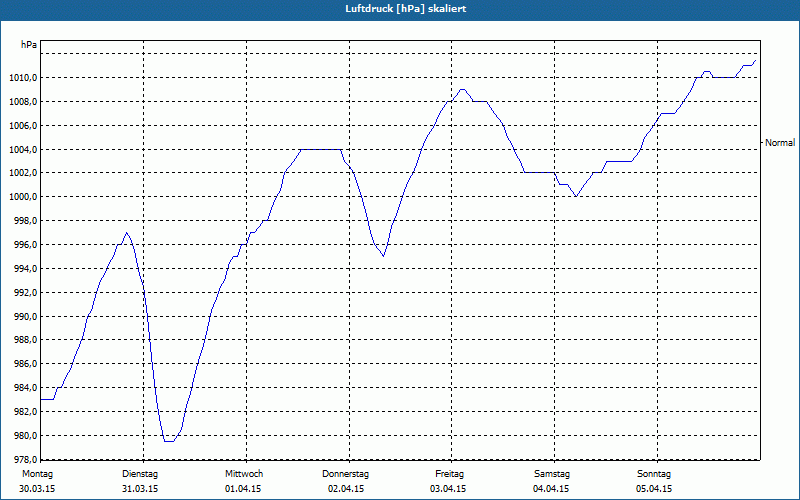This screenshot has width=800, height=500.
Task: Select the hPa unit label
Action: [x=29, y=45]
